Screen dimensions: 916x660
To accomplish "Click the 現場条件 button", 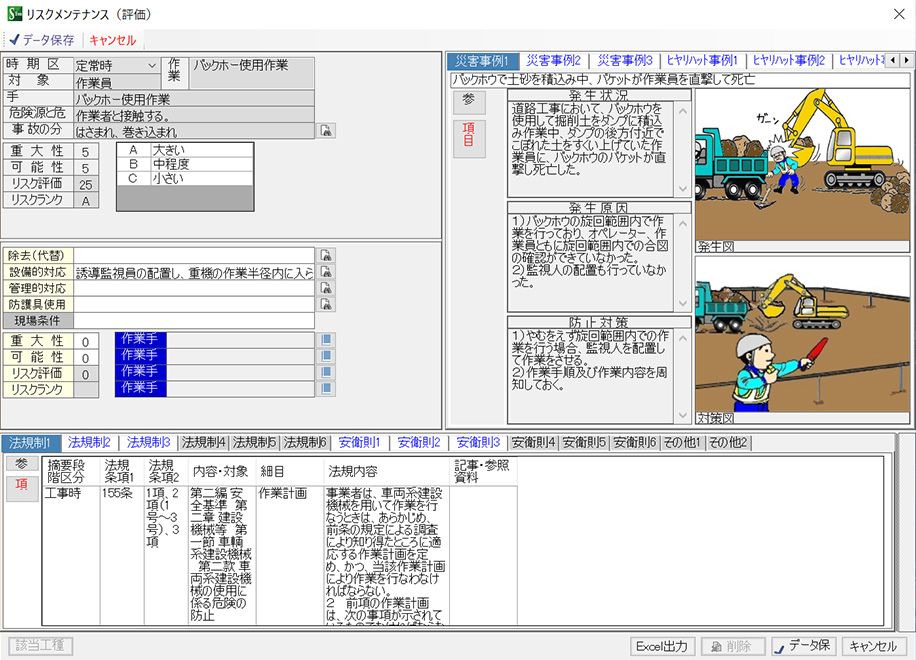I will tap(38, 321).
